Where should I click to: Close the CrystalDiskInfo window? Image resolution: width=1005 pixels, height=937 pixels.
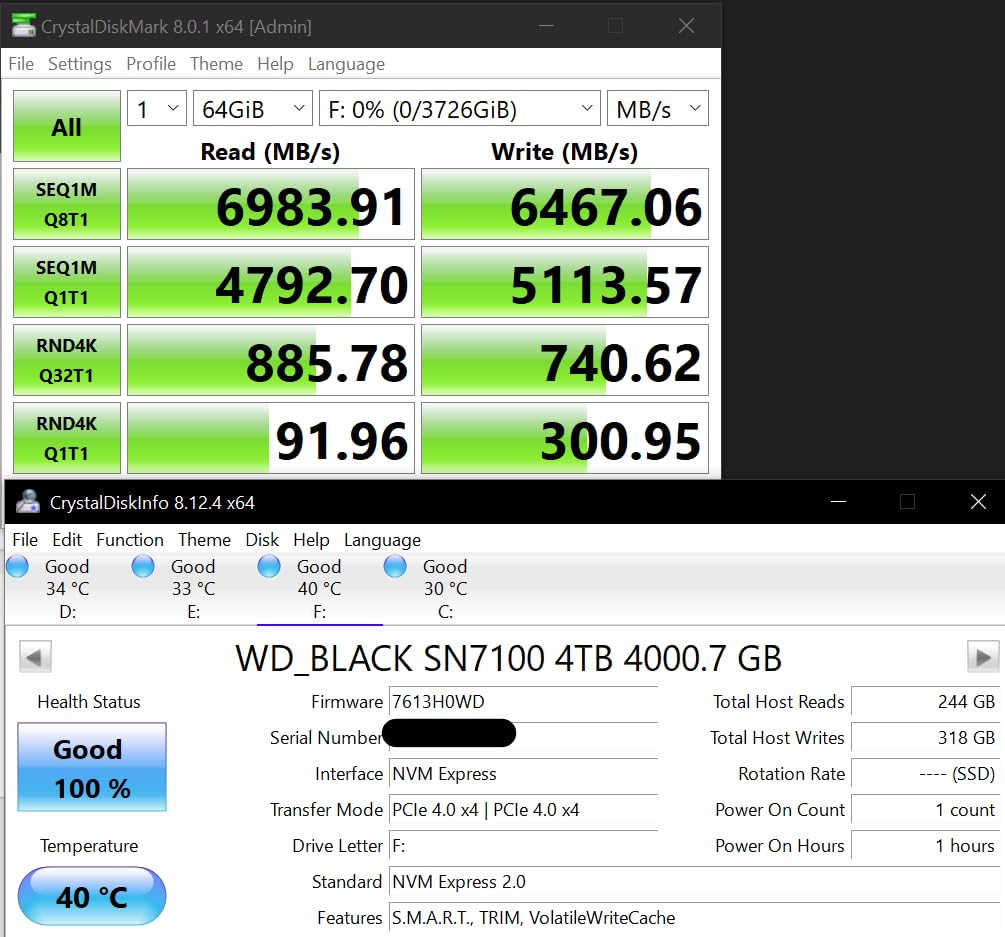pyautogui.click(x=977, y=502)
